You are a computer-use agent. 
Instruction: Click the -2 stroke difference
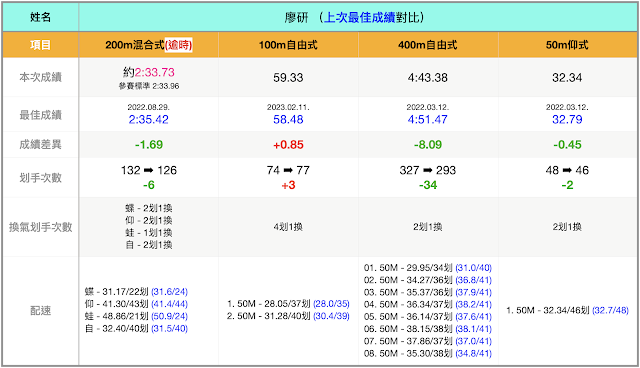pyautogui.click(x=567, y=185)
